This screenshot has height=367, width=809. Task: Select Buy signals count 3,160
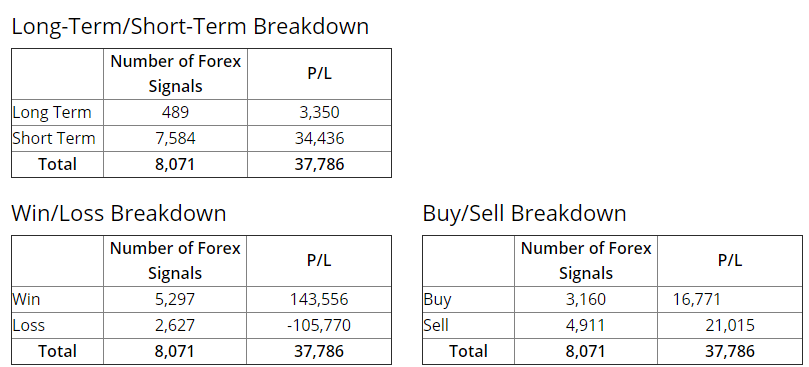pyautogui.click(x=586, y=299)
